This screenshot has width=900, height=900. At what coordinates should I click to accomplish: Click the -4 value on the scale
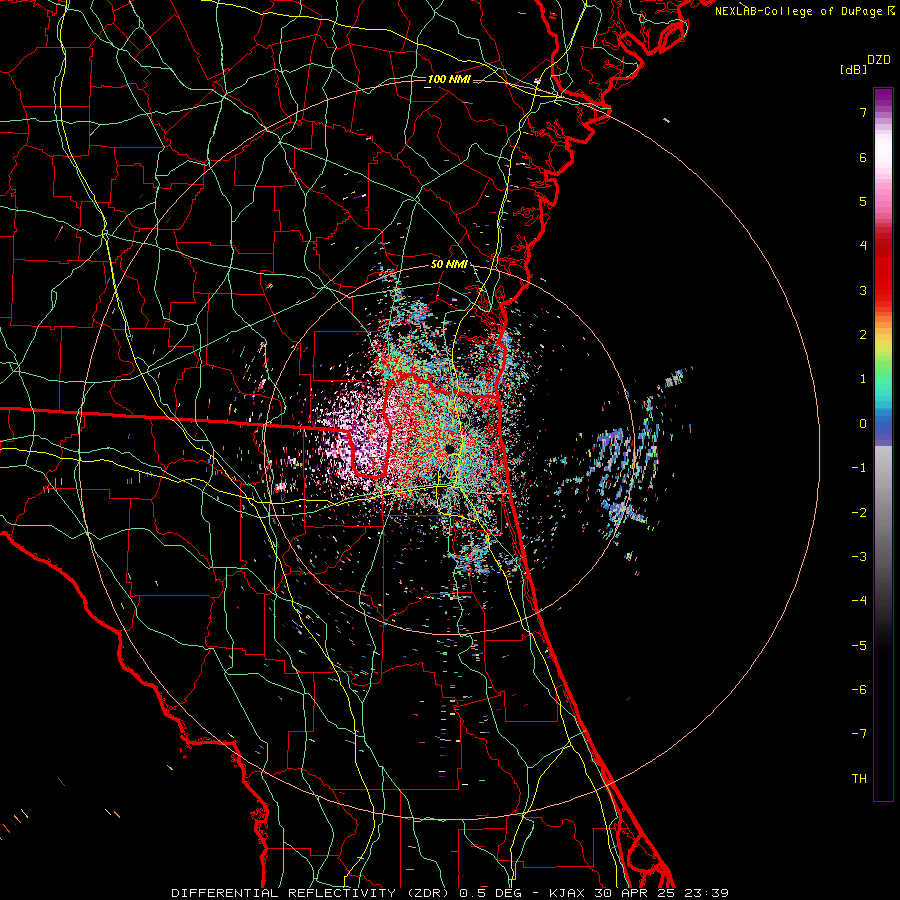859,600
